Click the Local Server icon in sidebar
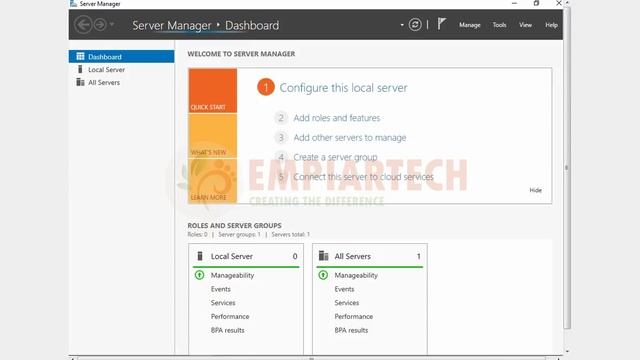The image size is (640, 360). pos(80,69)
